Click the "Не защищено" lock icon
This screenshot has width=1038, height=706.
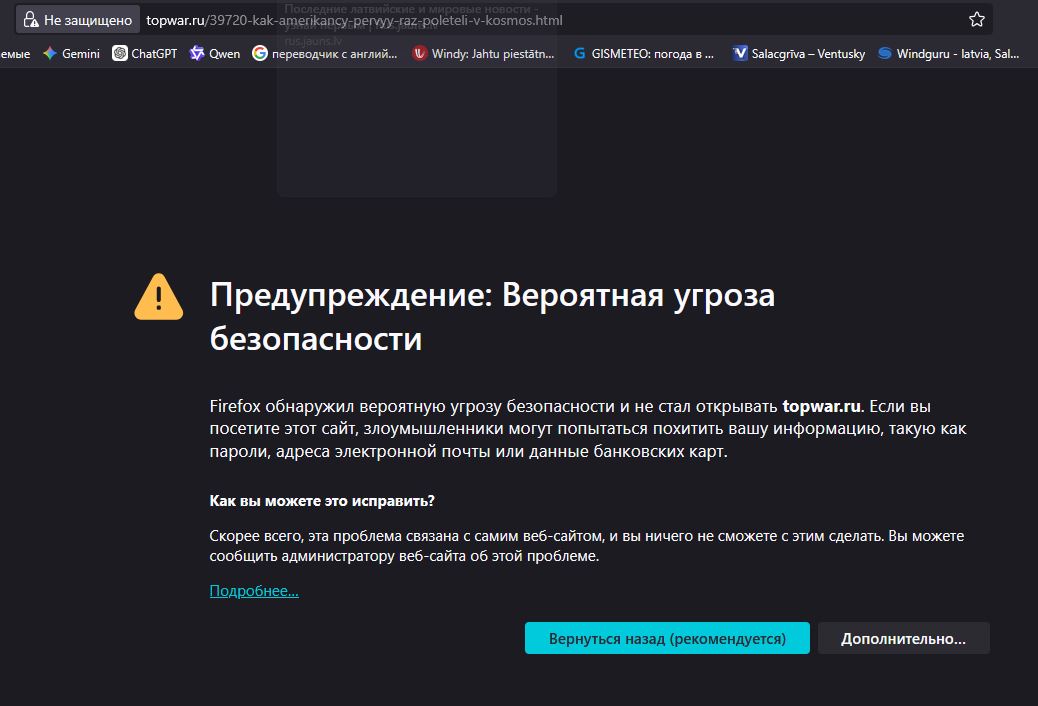tap(31, 20)
